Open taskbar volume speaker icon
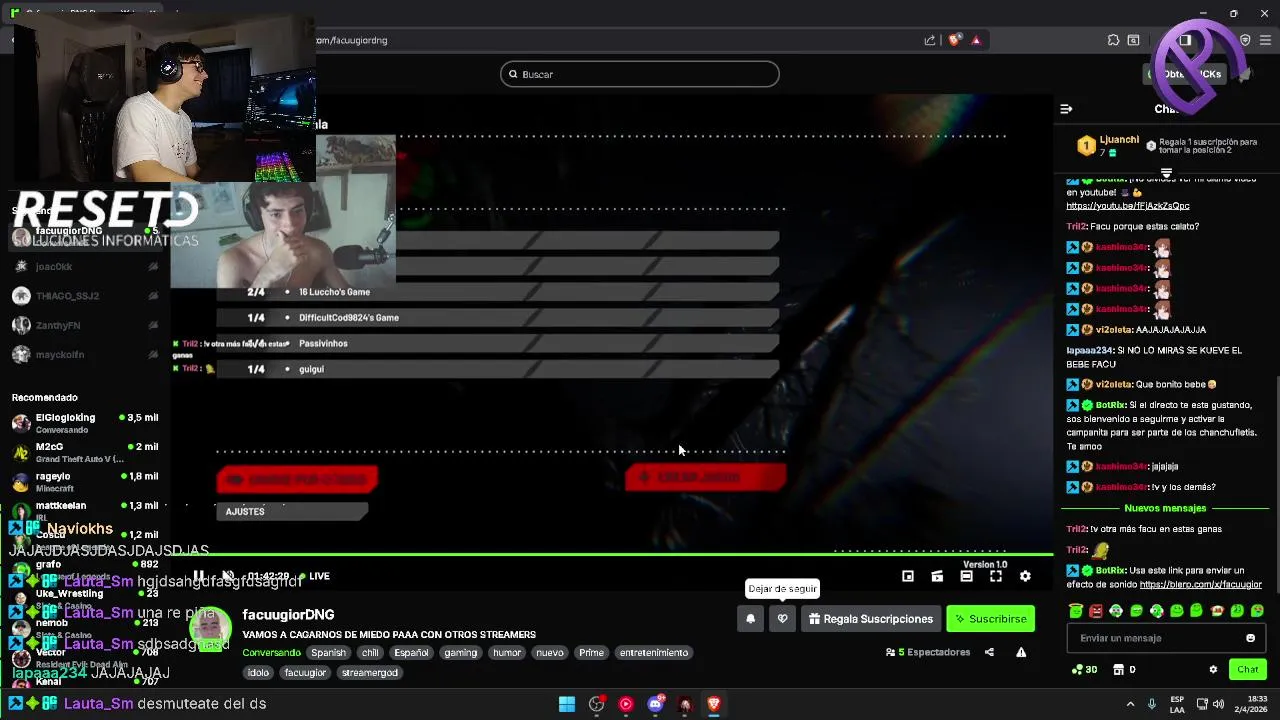 (1219, 704)
